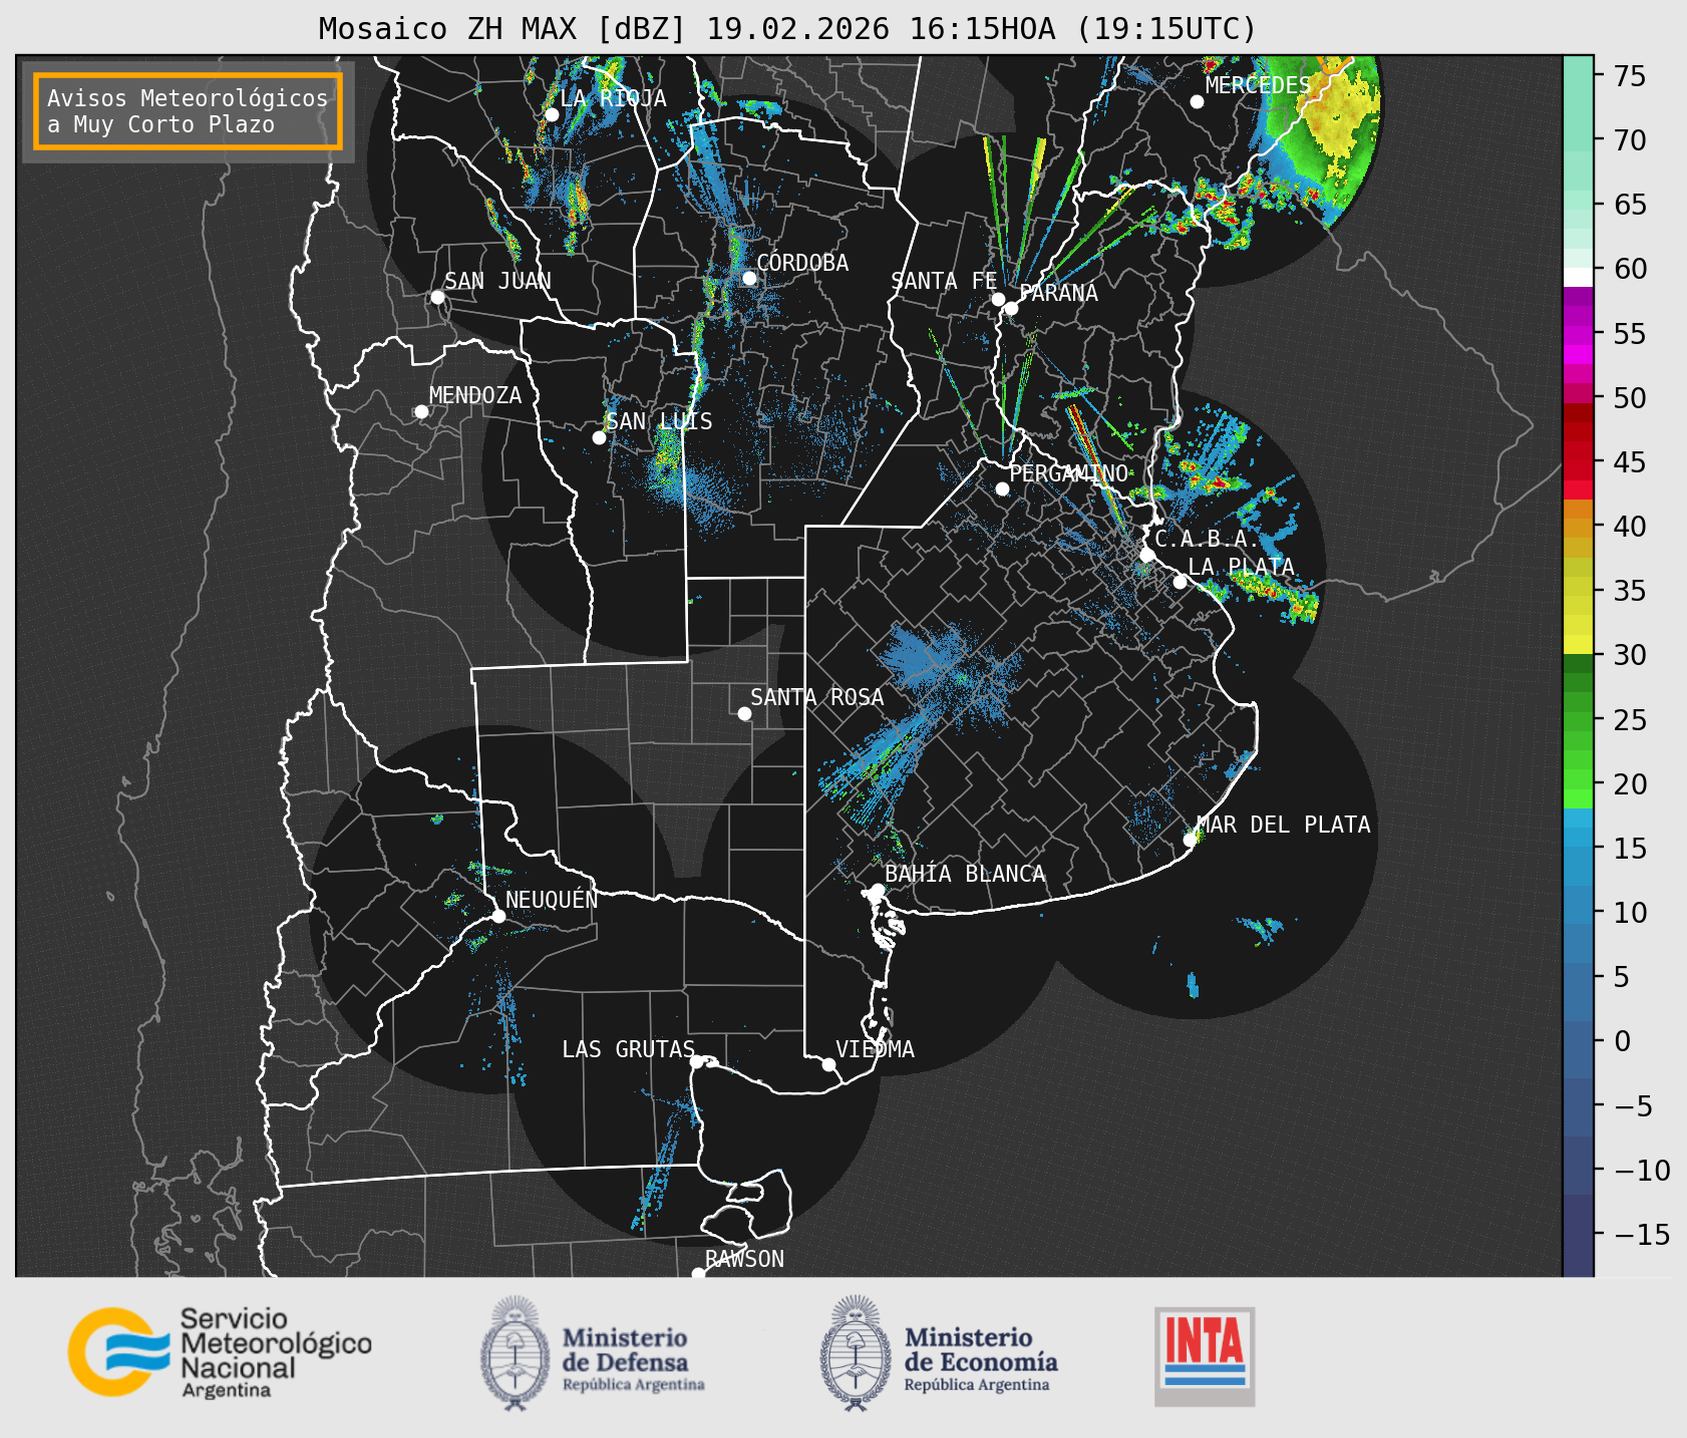
Task: Click the SANTA ROSA label text
Action: tap(817, 697)
